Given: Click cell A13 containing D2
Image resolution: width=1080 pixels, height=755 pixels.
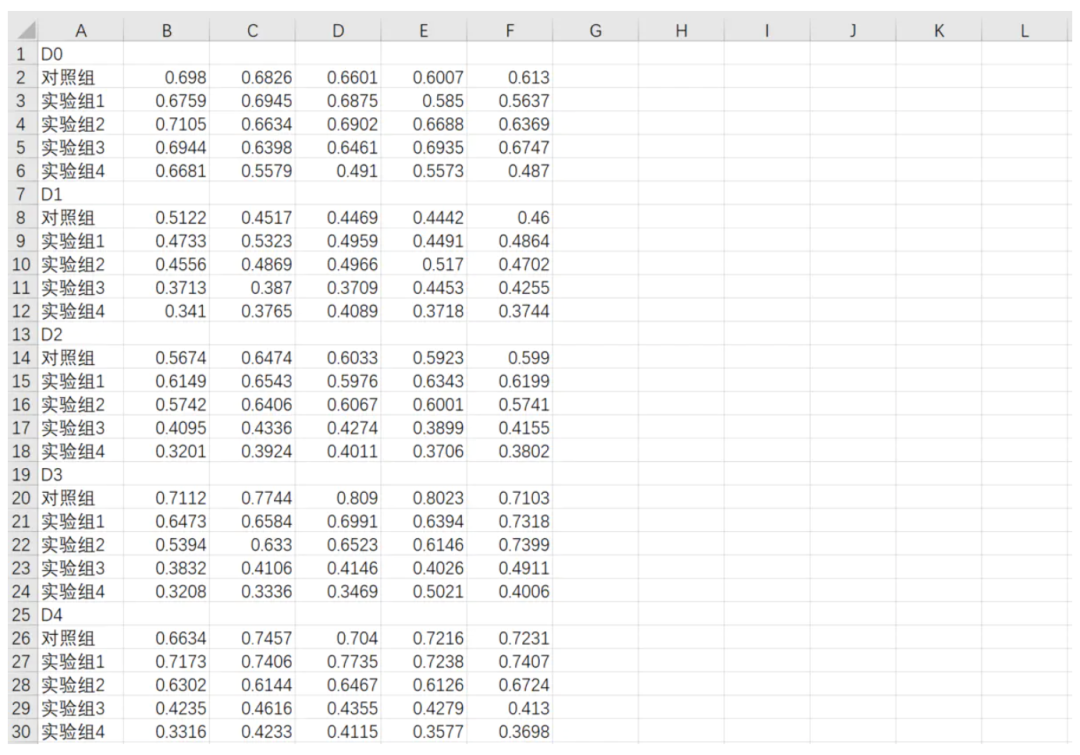Looking at the screenshot, I should click(x=81, y=334).
